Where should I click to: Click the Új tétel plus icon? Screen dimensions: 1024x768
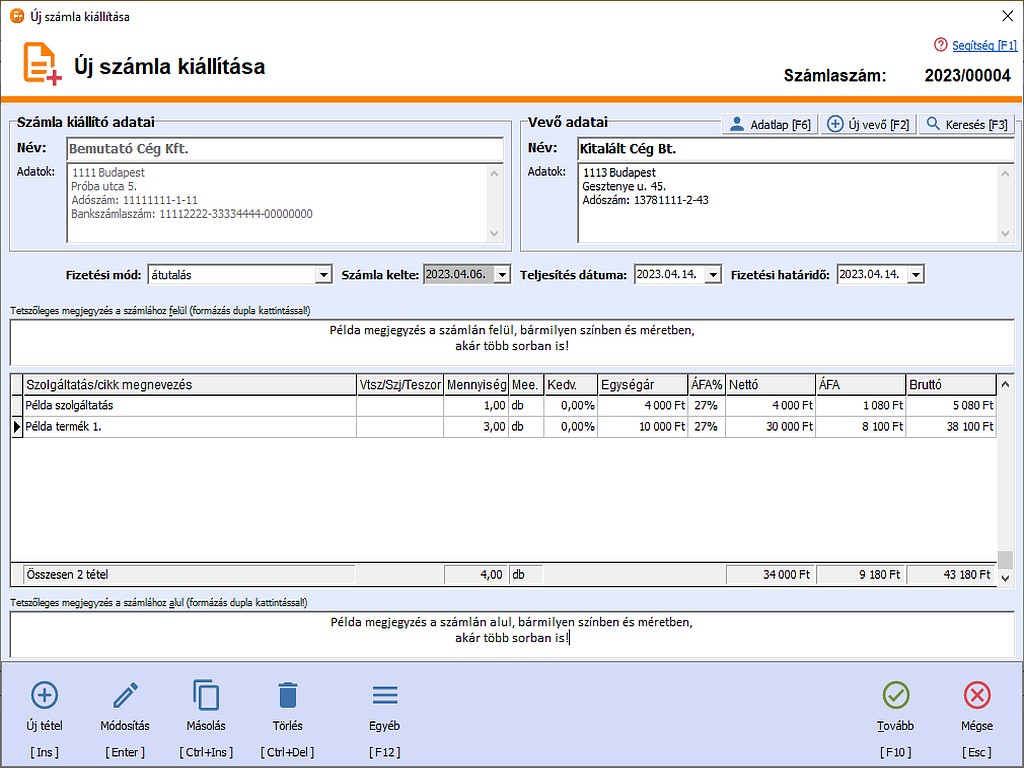click(45, 695)
